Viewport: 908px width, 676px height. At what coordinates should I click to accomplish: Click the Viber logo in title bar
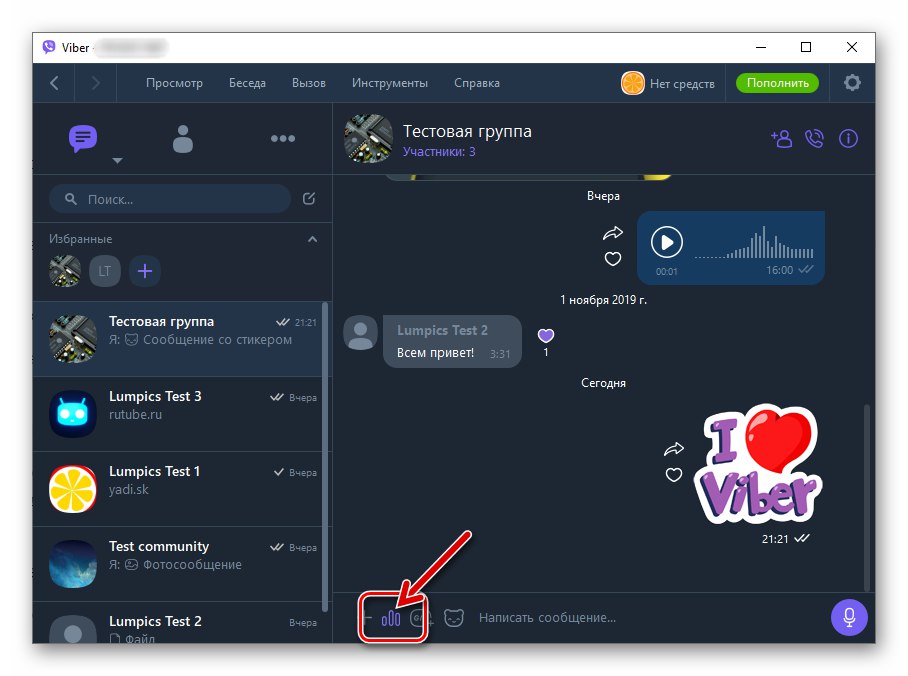tap(49, 47)
